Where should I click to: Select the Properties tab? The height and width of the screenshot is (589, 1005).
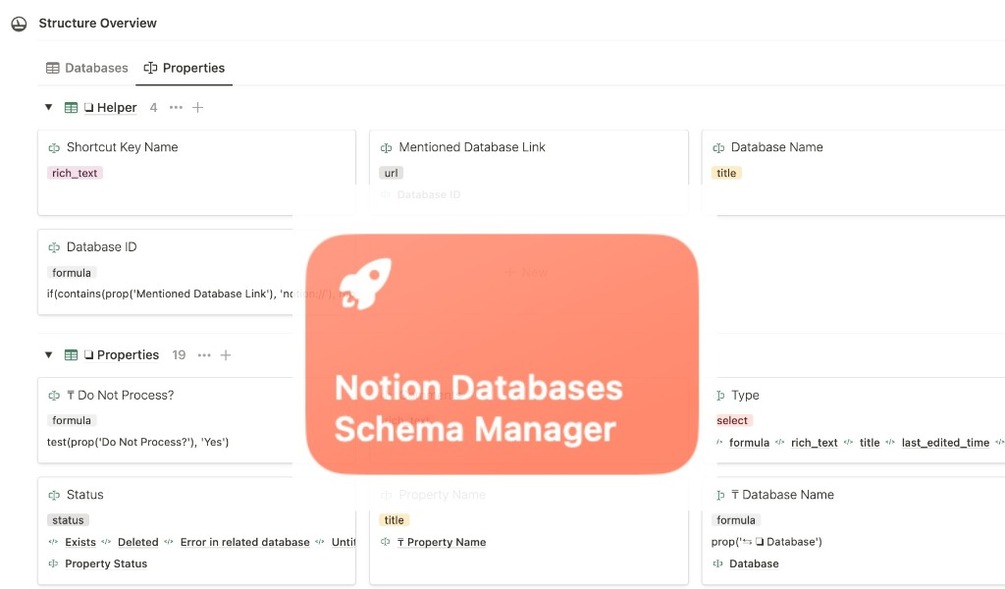[185, 68]
